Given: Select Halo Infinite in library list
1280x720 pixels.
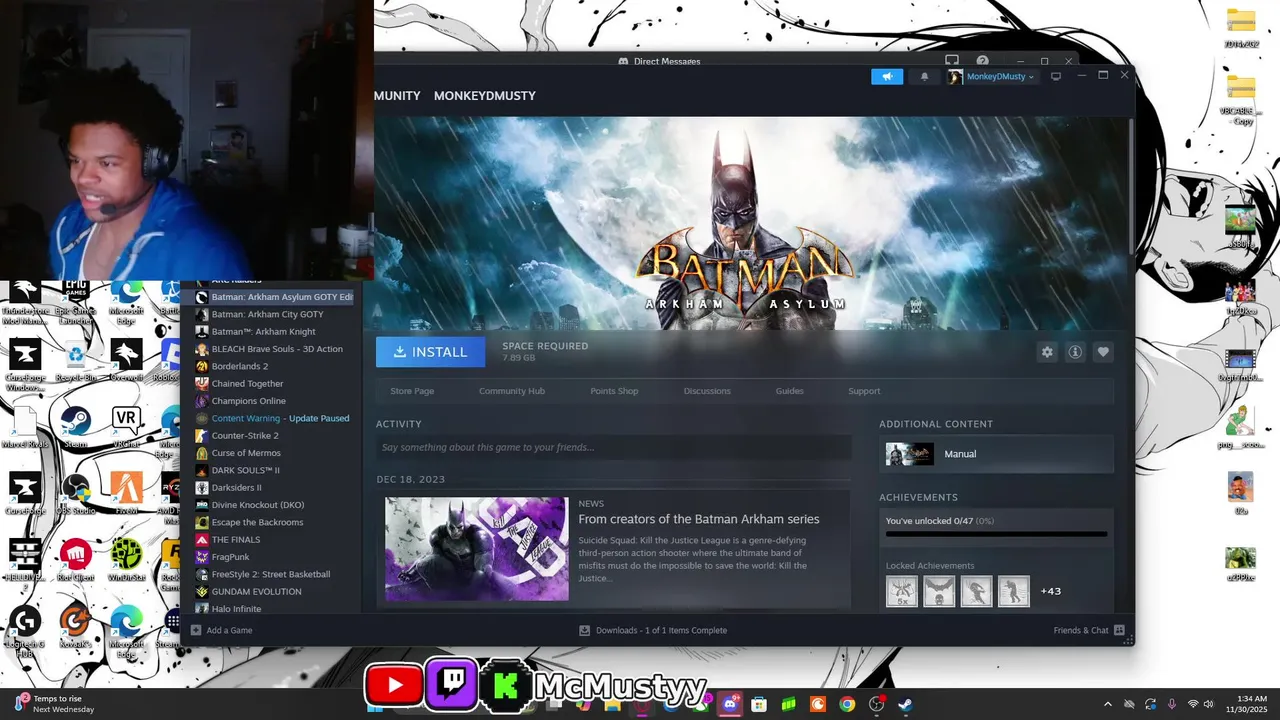Looking at the screenshot, I should pyautogui.click(x=236, y=608).
